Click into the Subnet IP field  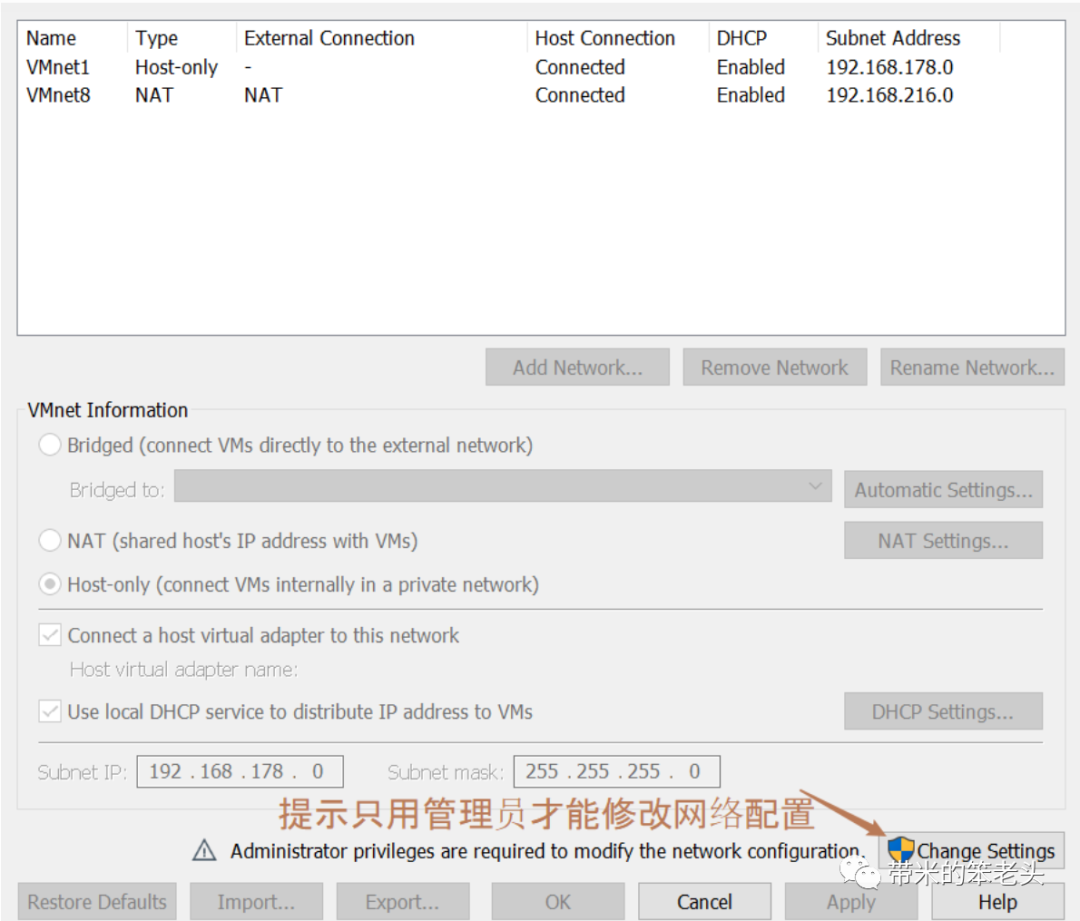click(x=240, y=772)
